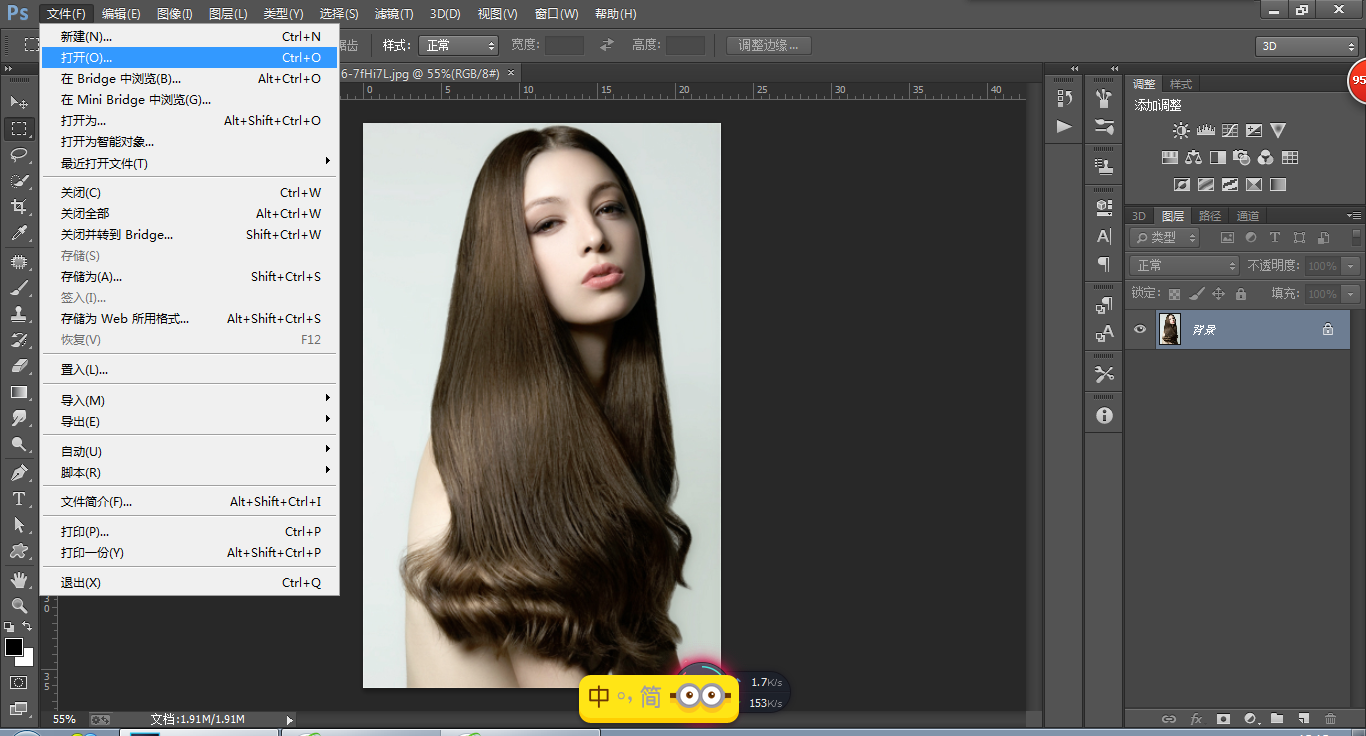Viewport: 1366px width, 736px height.
Task: Choose 打开(O)... from the File menu
Action: point(189,58)
